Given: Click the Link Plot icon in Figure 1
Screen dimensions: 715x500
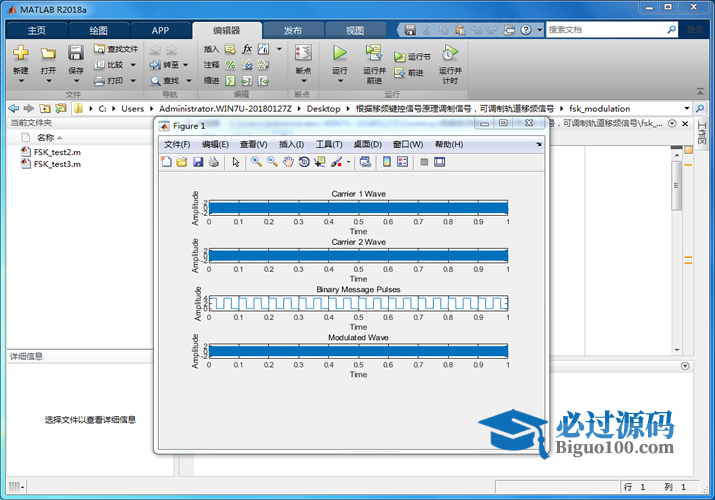Looking at the screenshot, I should (365, 162).
